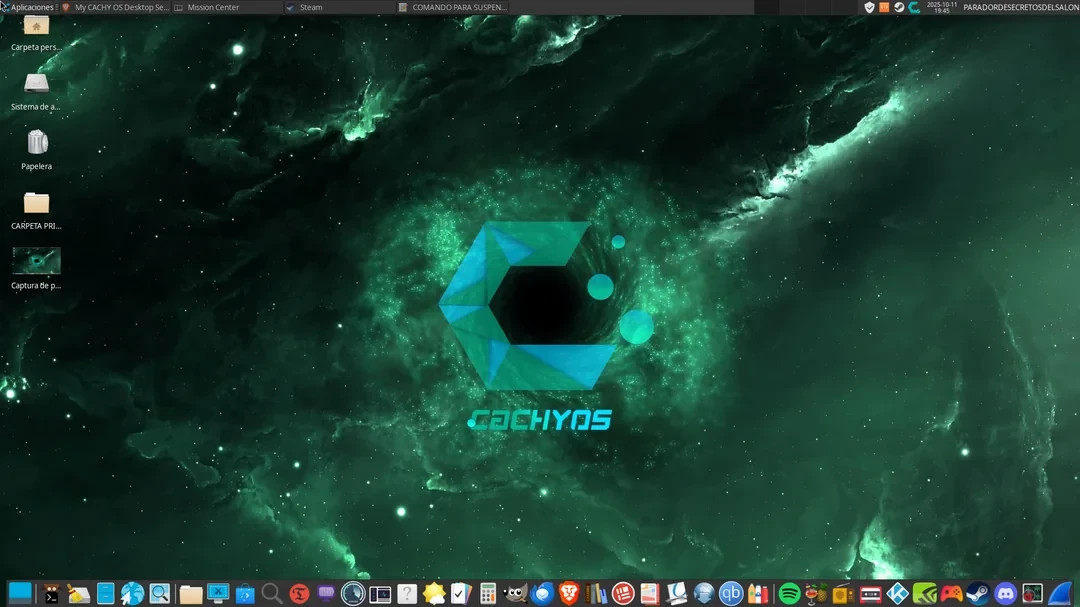Open the sun weather app
Viewport: 1080px width, 607px height.
coord(434,593)
